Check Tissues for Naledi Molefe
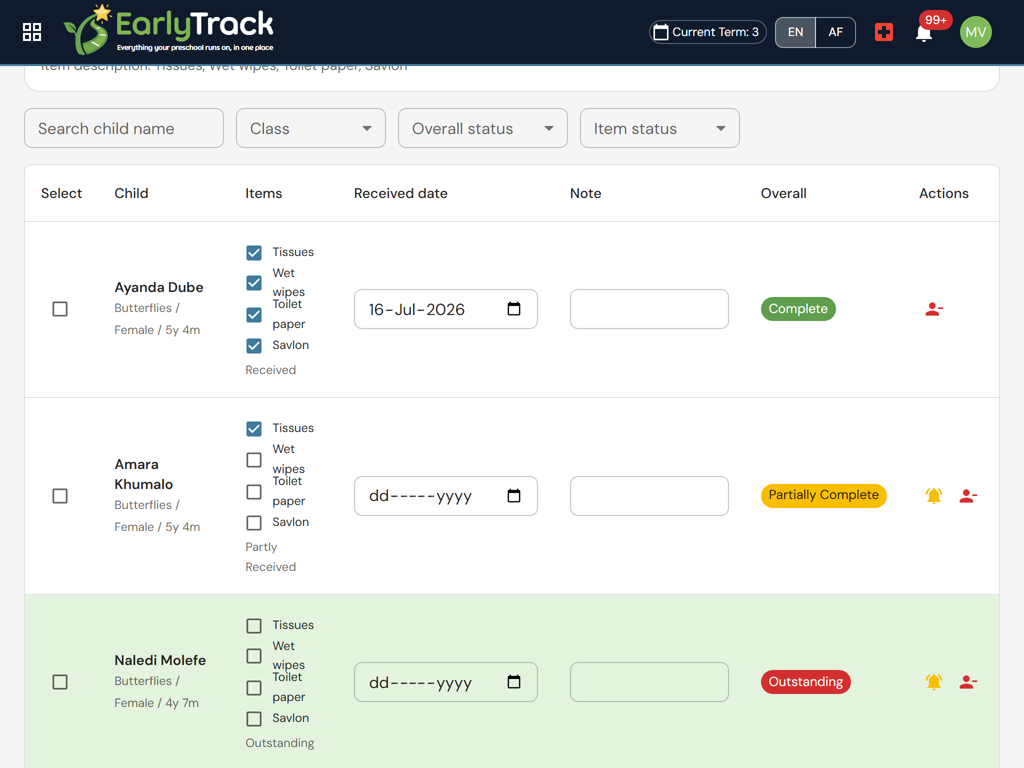Image resolution: width=1024 pixels, height=768 pixels. click(x=254, y=626)
